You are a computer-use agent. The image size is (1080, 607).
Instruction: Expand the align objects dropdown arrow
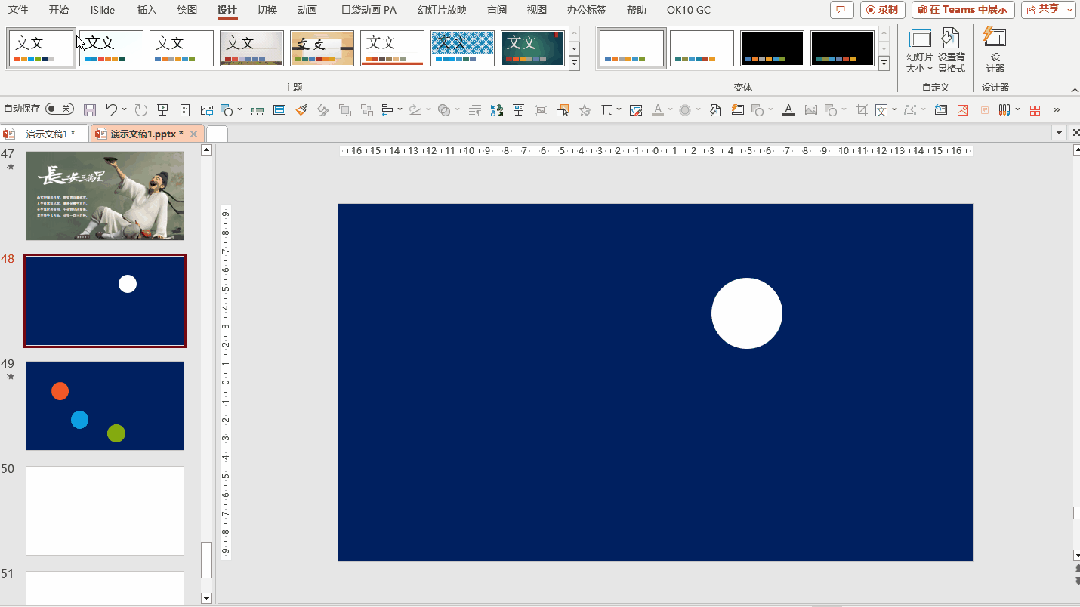(x=400, y=110)
